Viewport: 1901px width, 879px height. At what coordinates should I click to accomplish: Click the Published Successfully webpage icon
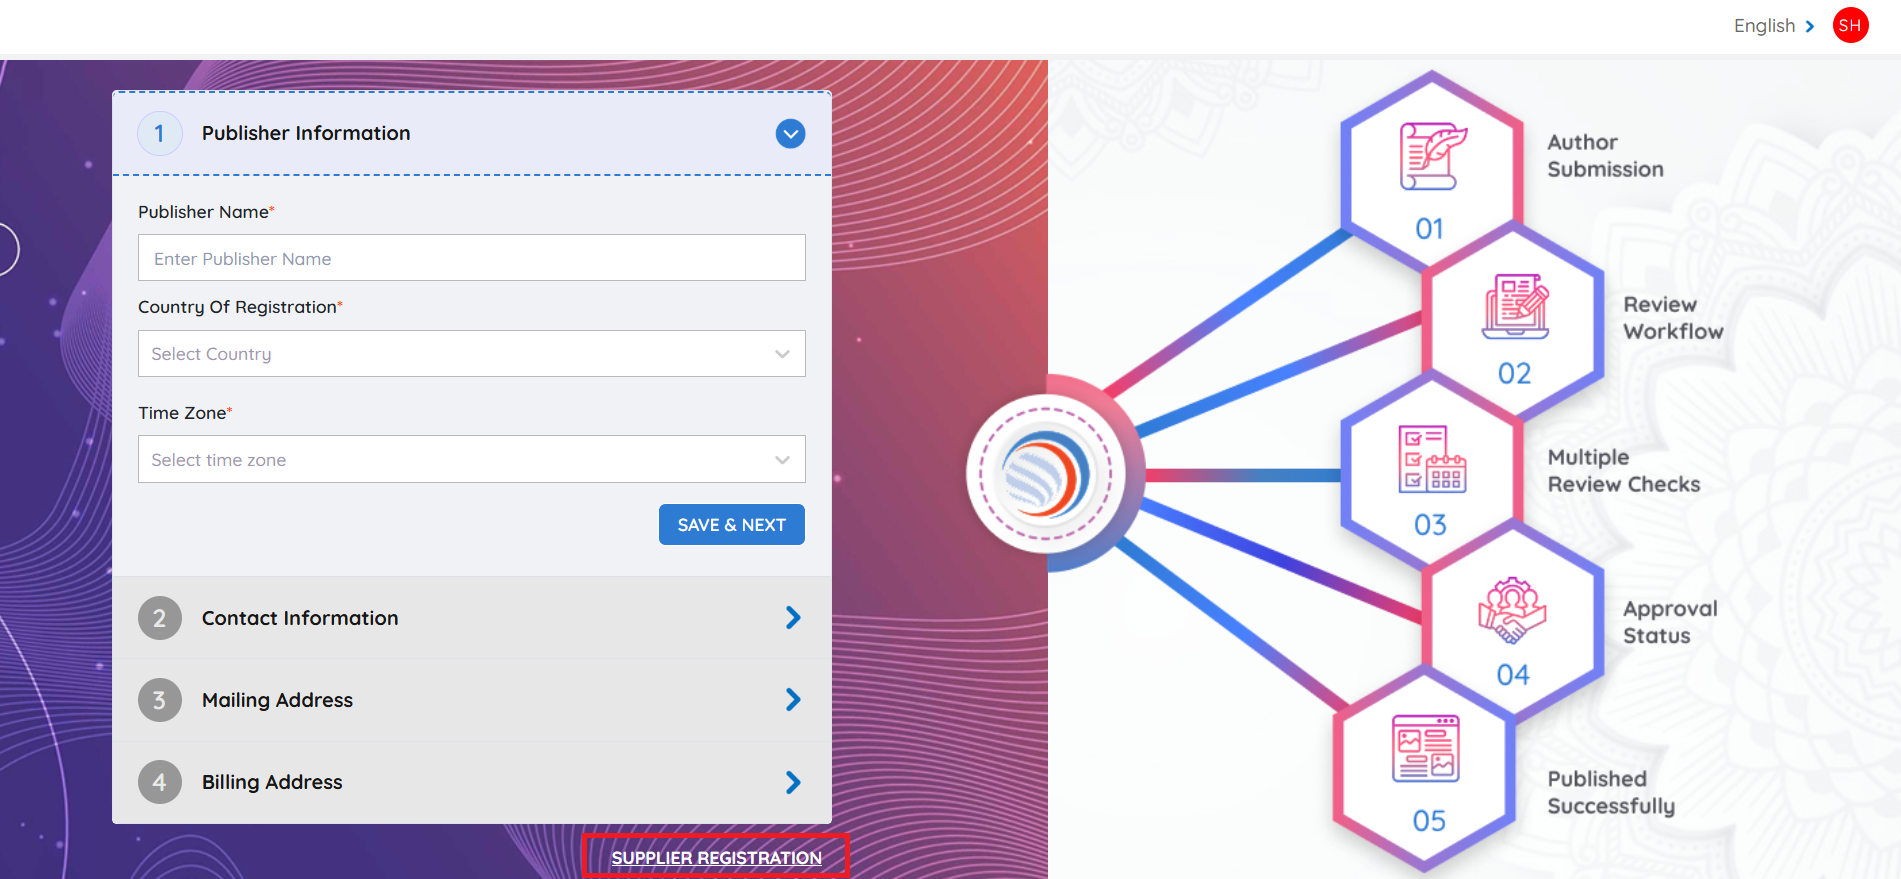1426,748
